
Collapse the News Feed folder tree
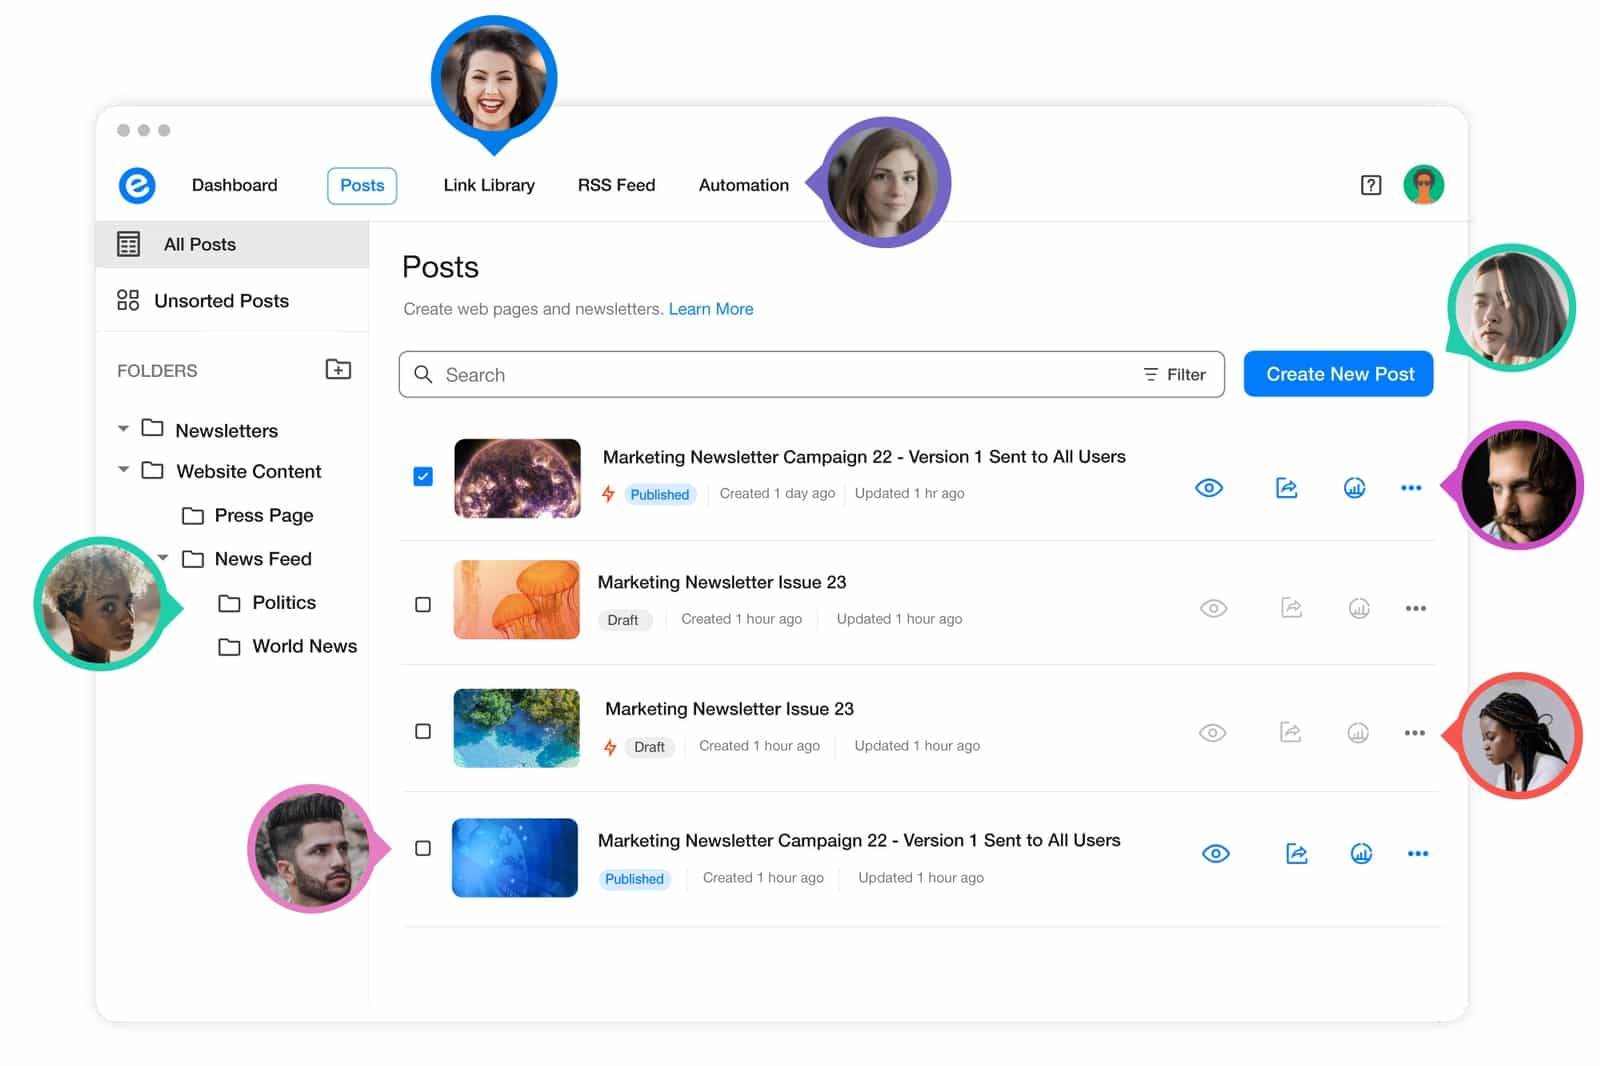click(x=163, y=558)
